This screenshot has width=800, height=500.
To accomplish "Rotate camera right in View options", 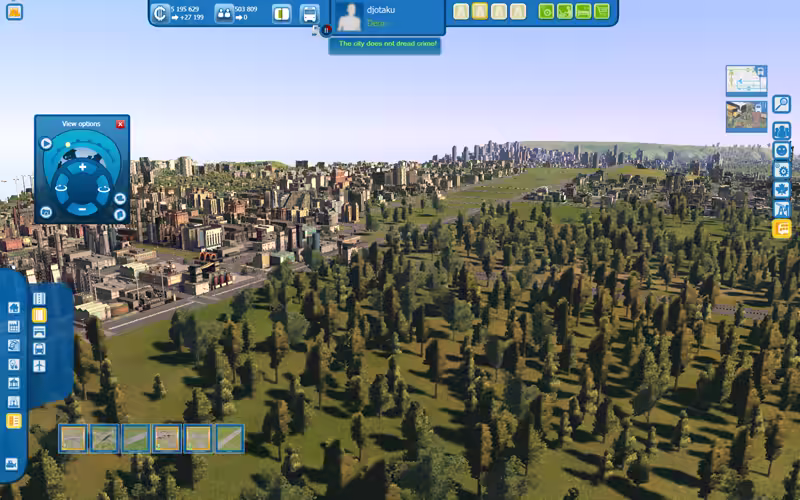I will coord(104,188).
